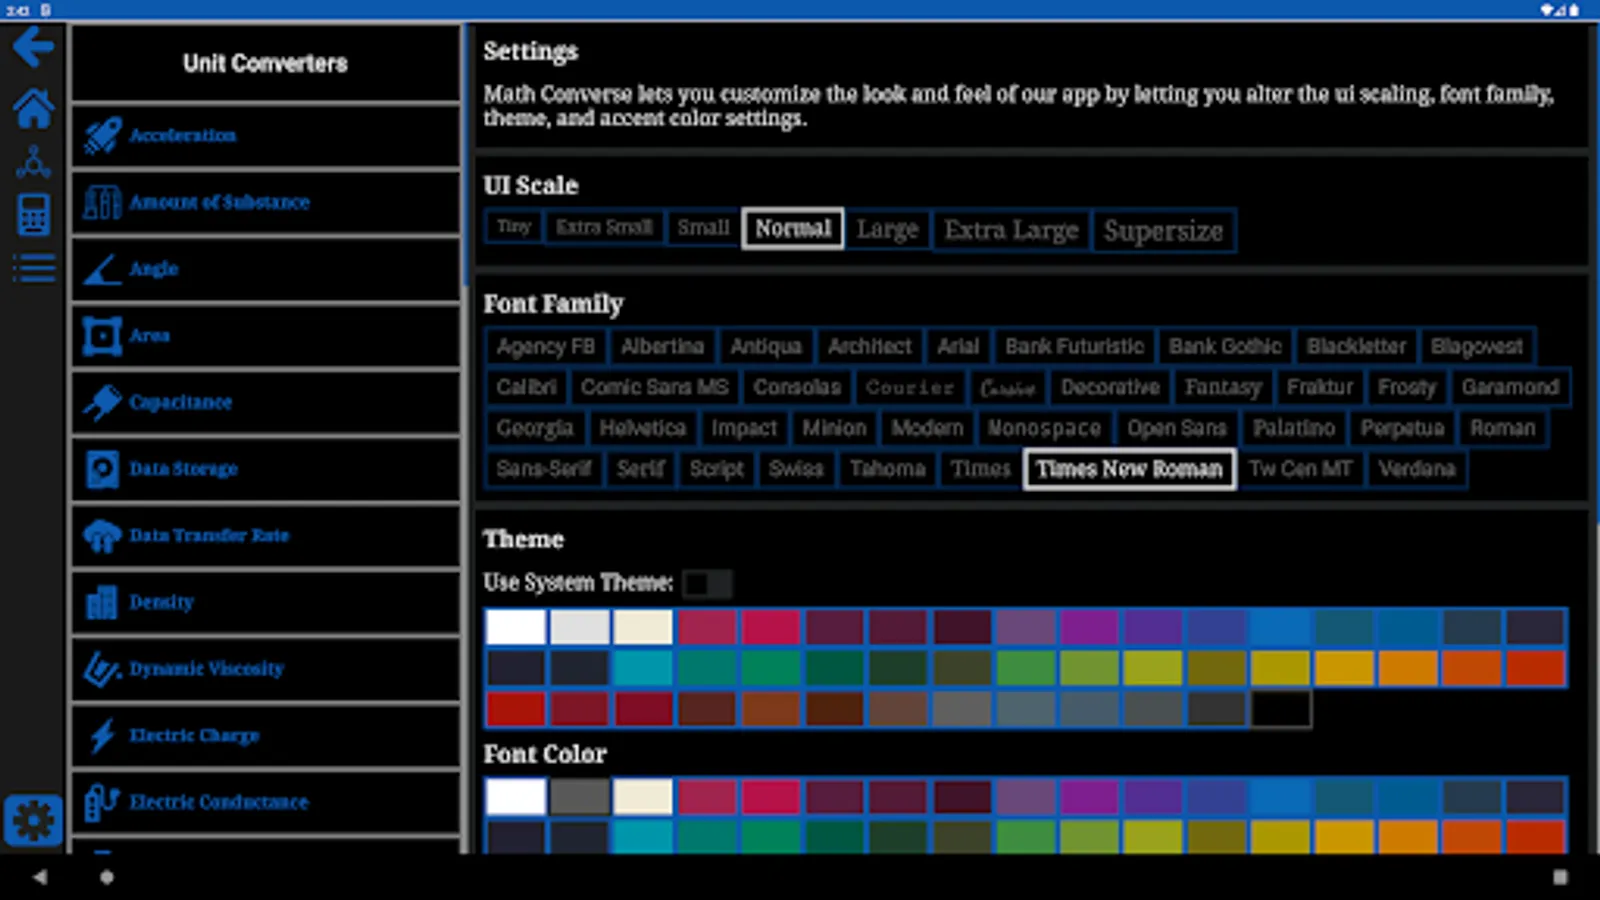
Task: Tap the back arrow icon in sidebar
Action: pos(33,46)
